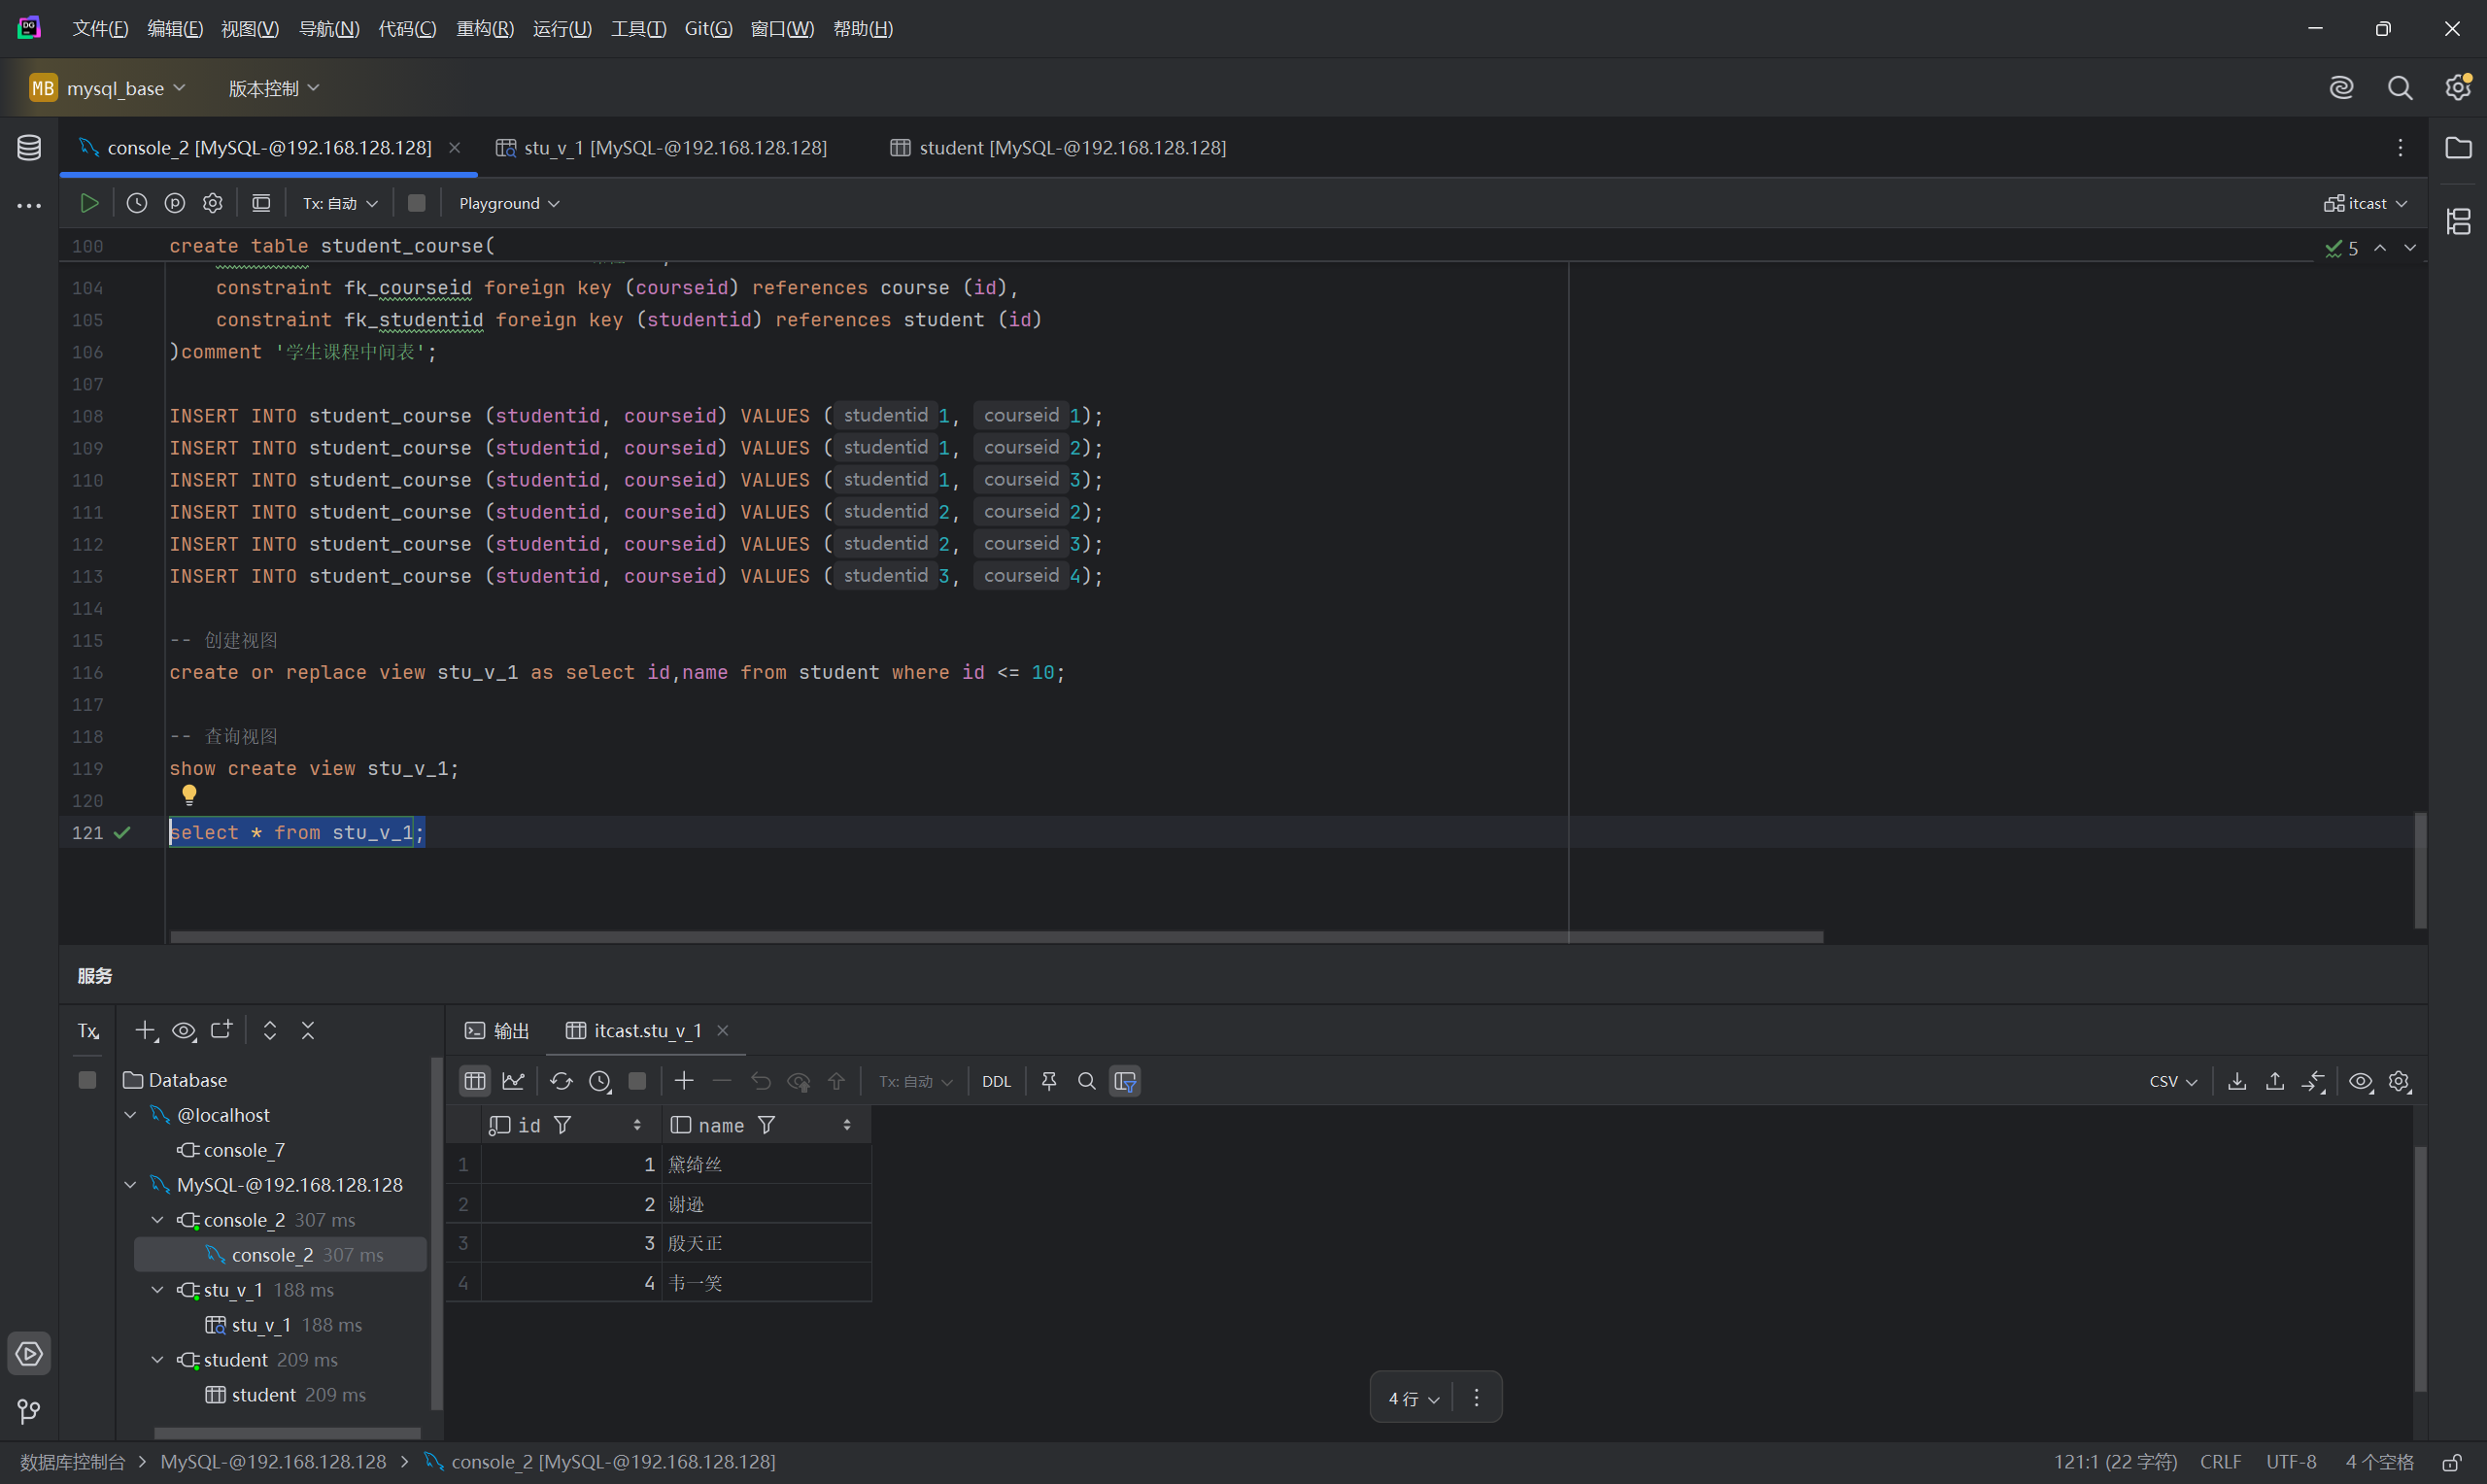This screenshot has height=1484, width=2487.
Task: Add a new row with the plus icon
Action: coord(684,1081)
